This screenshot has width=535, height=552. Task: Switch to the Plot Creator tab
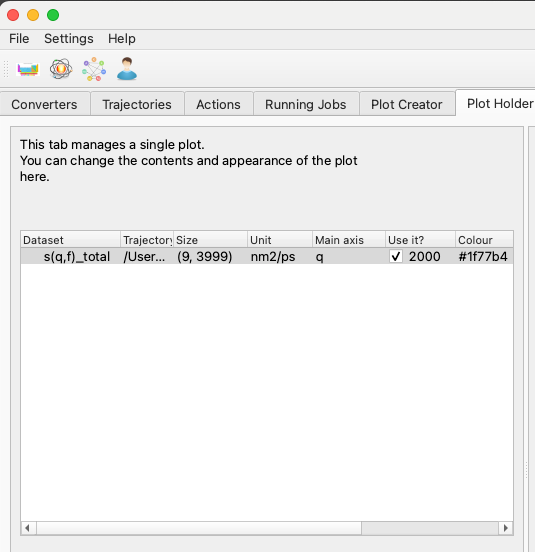pos(407,104)
